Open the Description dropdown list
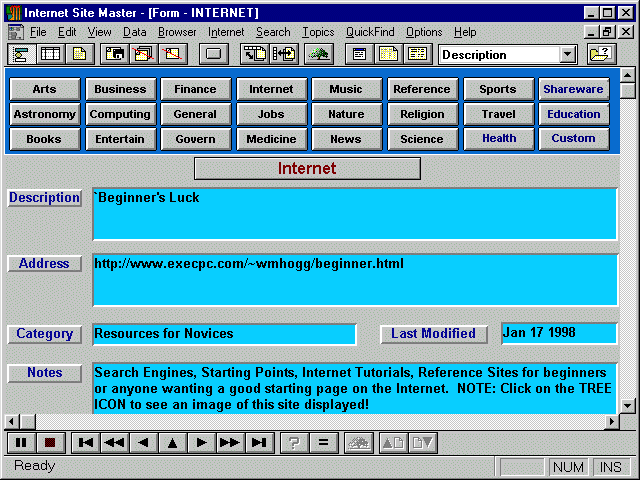 coord(568,55)
